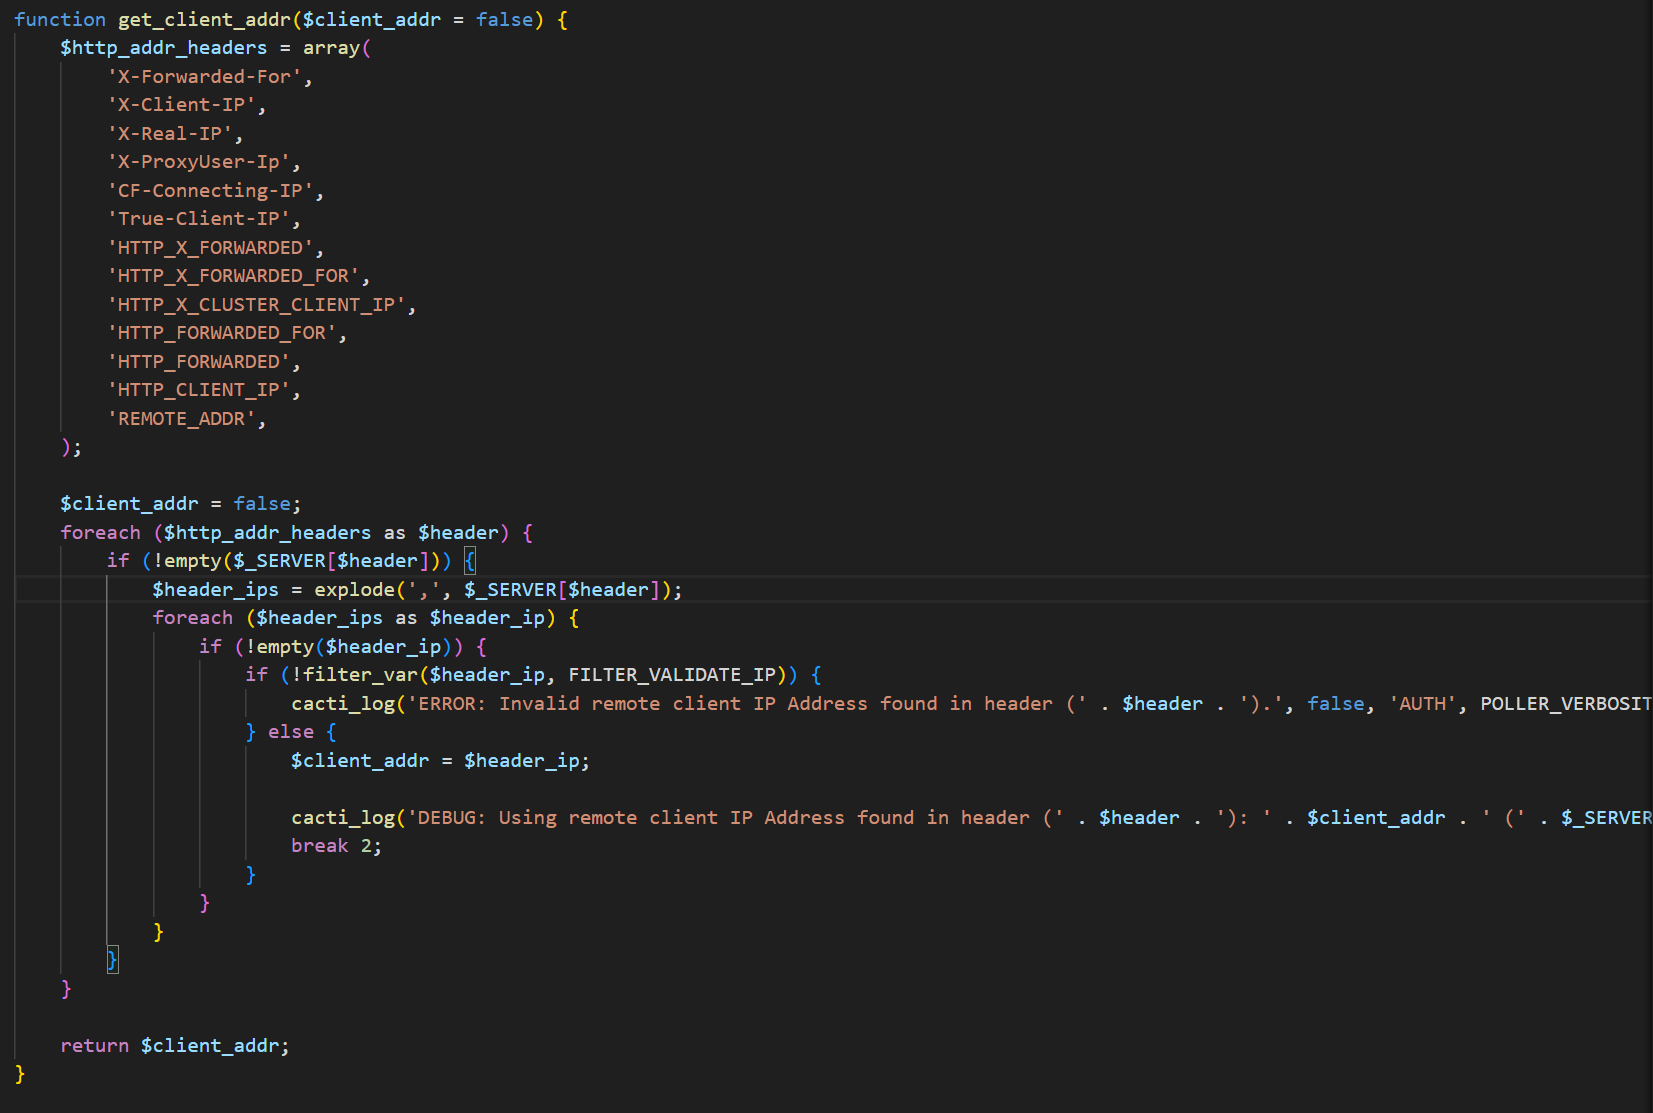Viewport: 1653px width, 1113px height.
Task: Click the 'X-Real-IP' string
Action: coord(171,134)
